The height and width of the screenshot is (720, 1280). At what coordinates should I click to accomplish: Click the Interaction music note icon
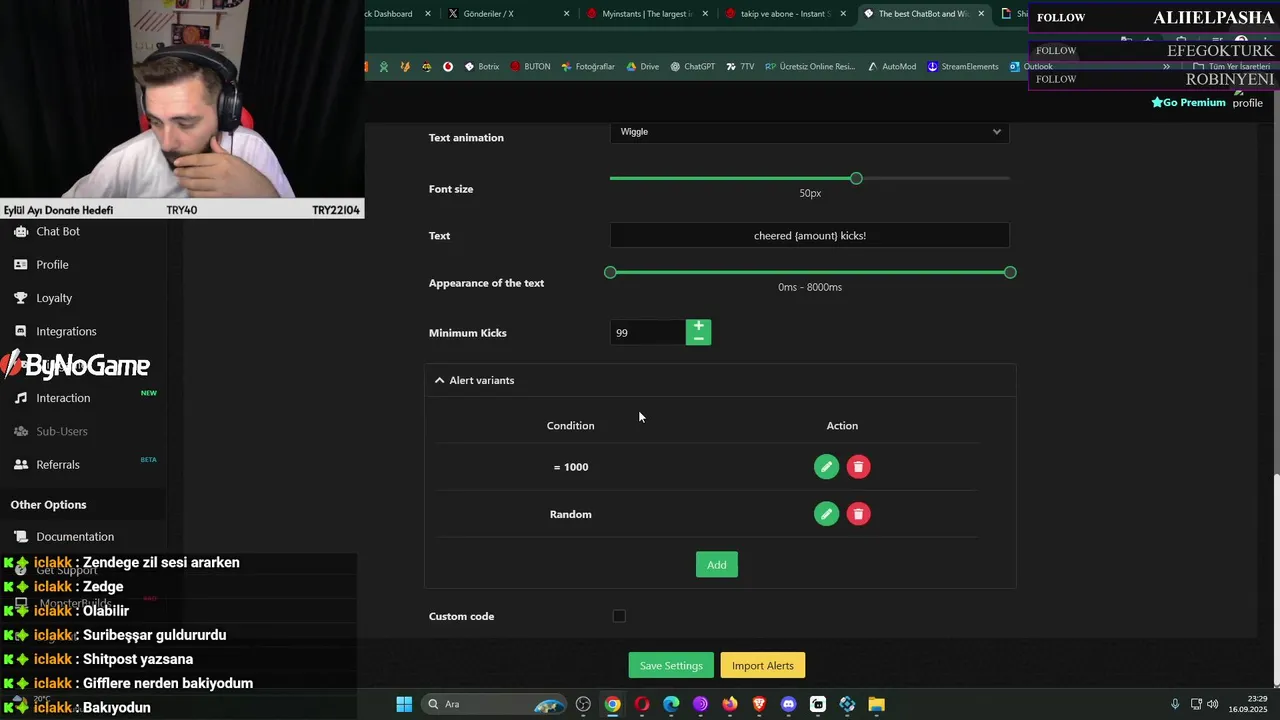(x=21, y=398)
